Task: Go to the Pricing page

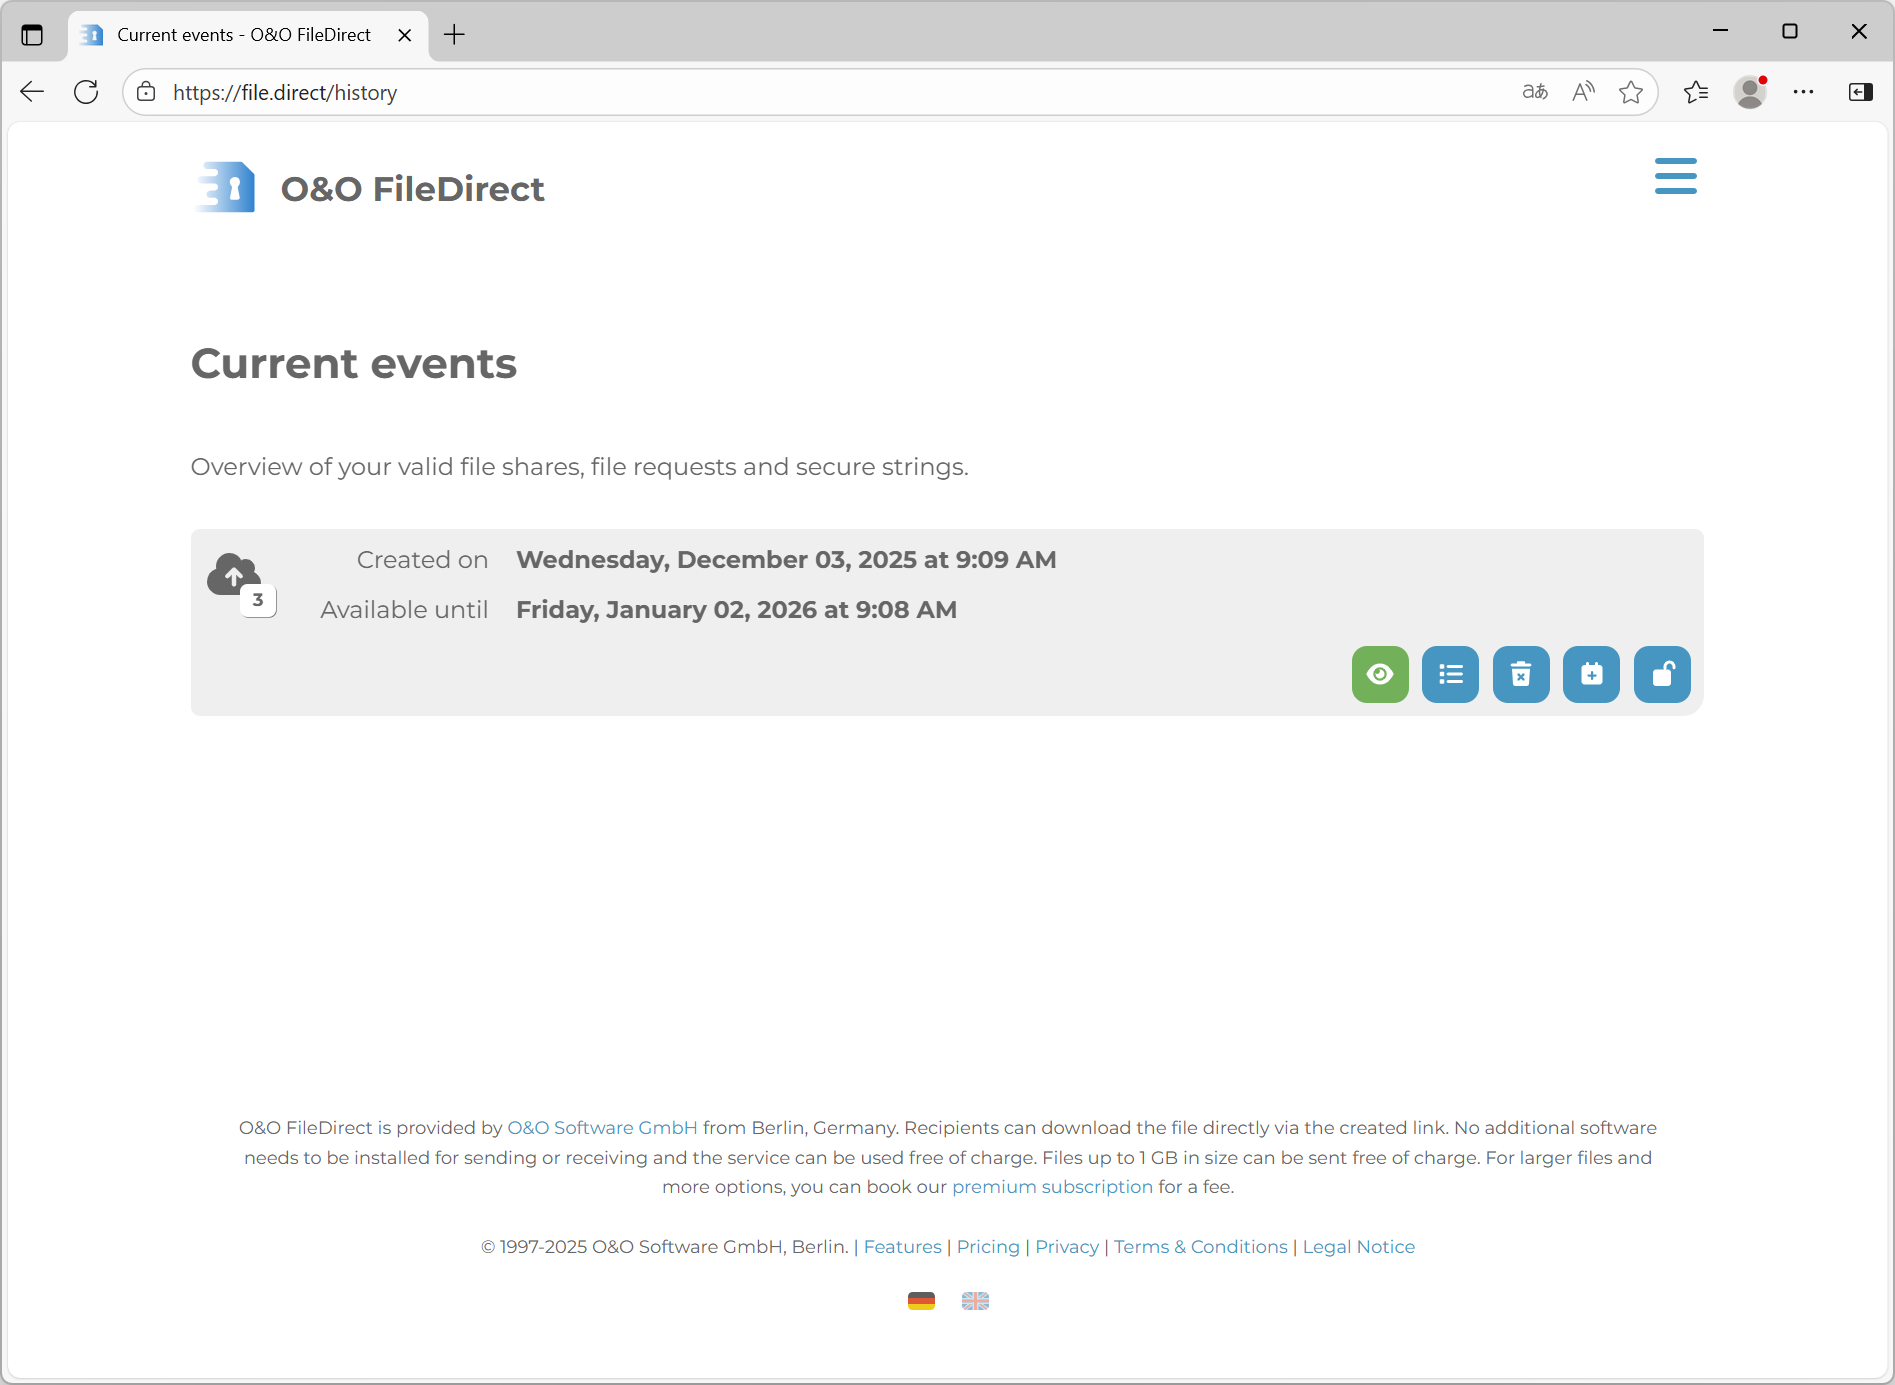Action: (x=988, y=1246)
